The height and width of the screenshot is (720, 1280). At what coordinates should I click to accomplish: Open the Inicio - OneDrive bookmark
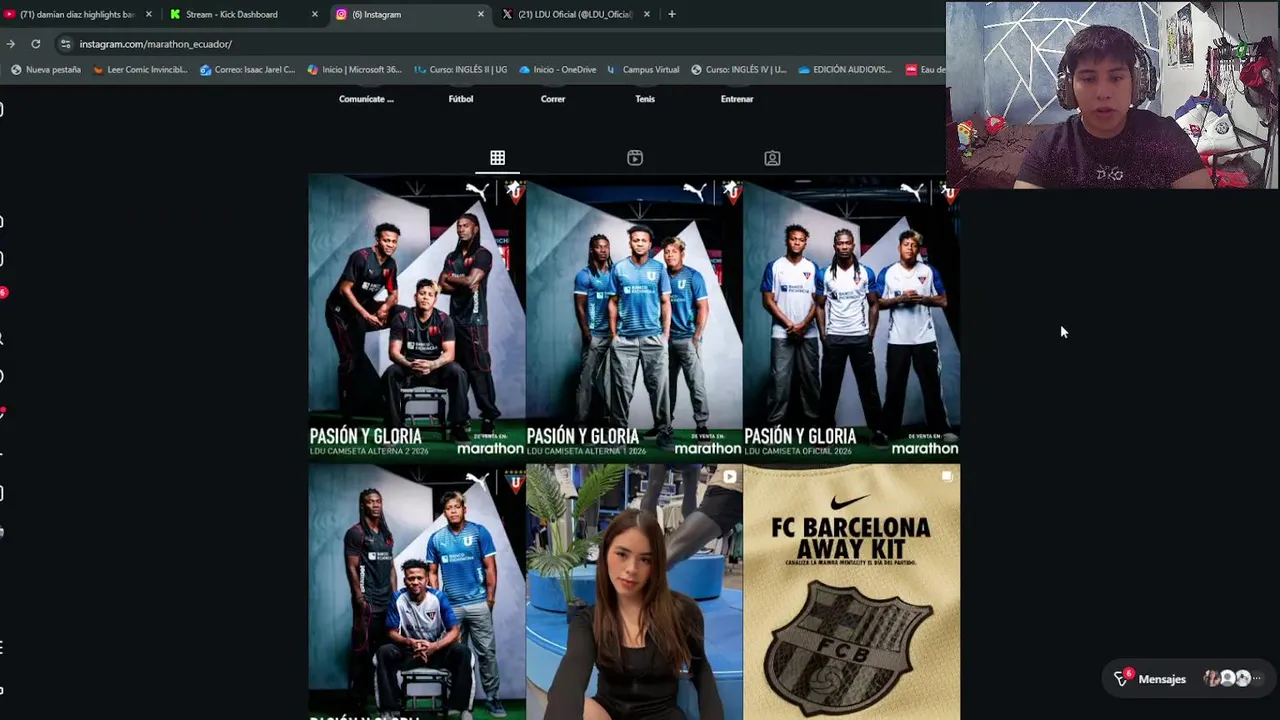pos(557,70)
